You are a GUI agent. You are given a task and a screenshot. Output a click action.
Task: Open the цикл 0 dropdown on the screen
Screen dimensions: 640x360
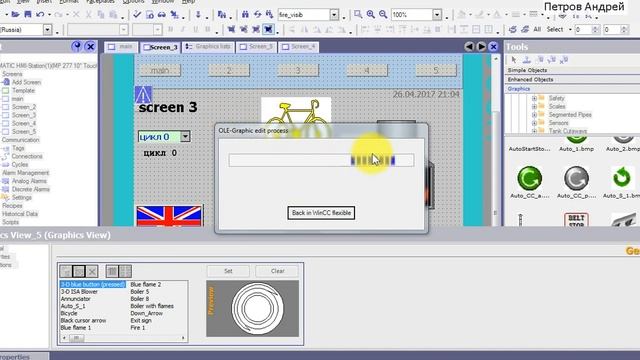(185, 136)
